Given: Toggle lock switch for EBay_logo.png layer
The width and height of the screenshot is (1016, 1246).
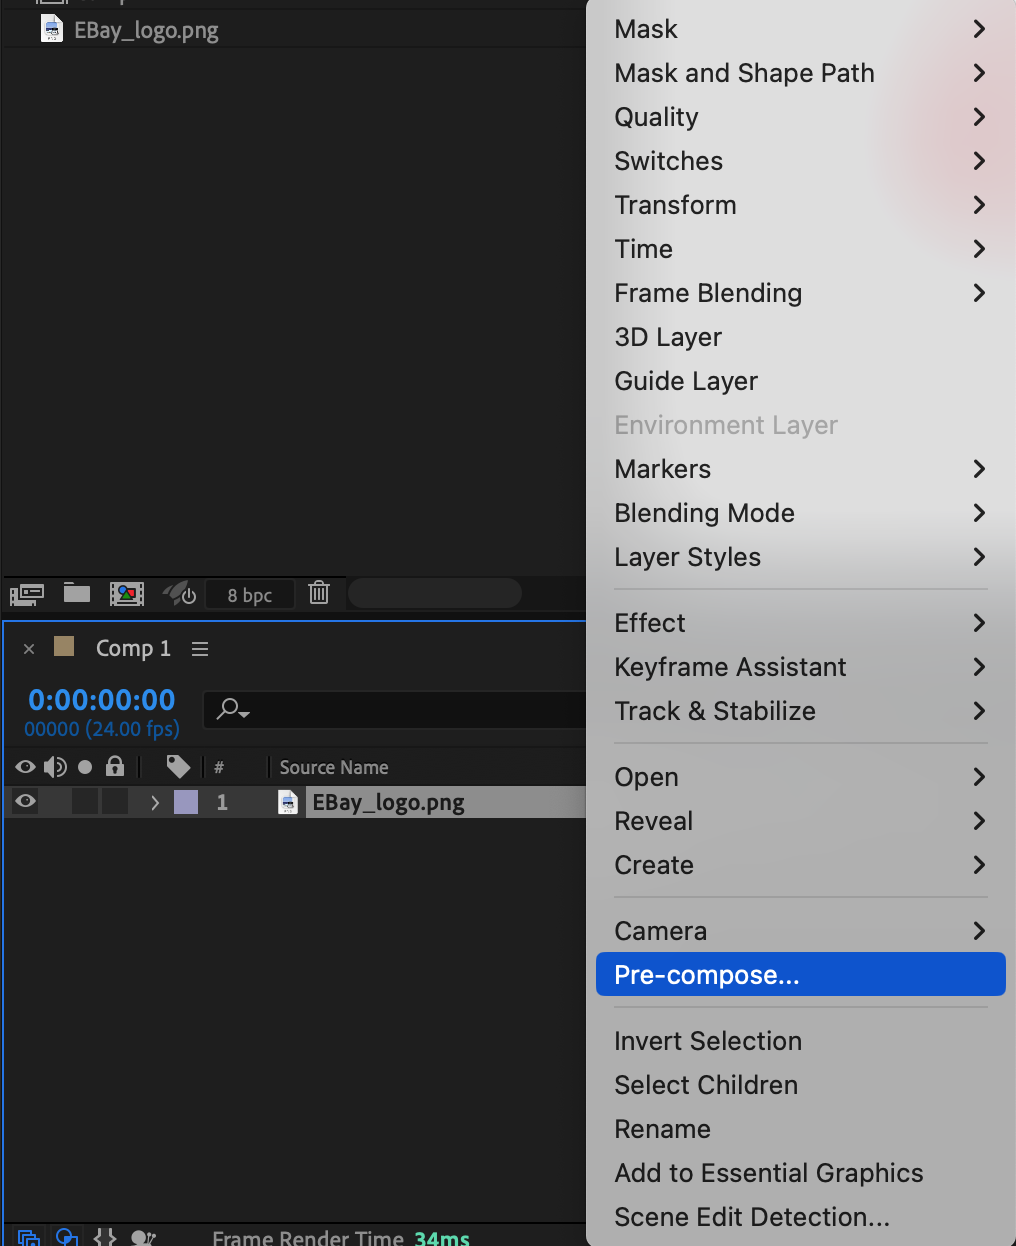Looking at the screenshot, I should click(115, 801).
